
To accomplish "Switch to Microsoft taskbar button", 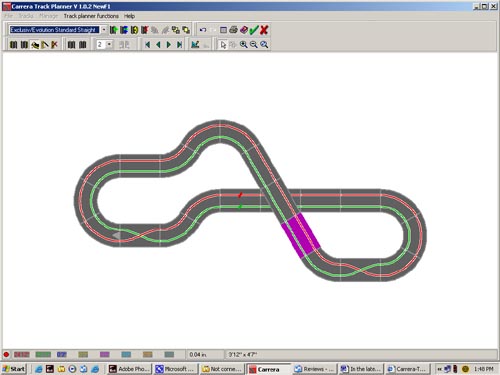I will pos(175,369).
